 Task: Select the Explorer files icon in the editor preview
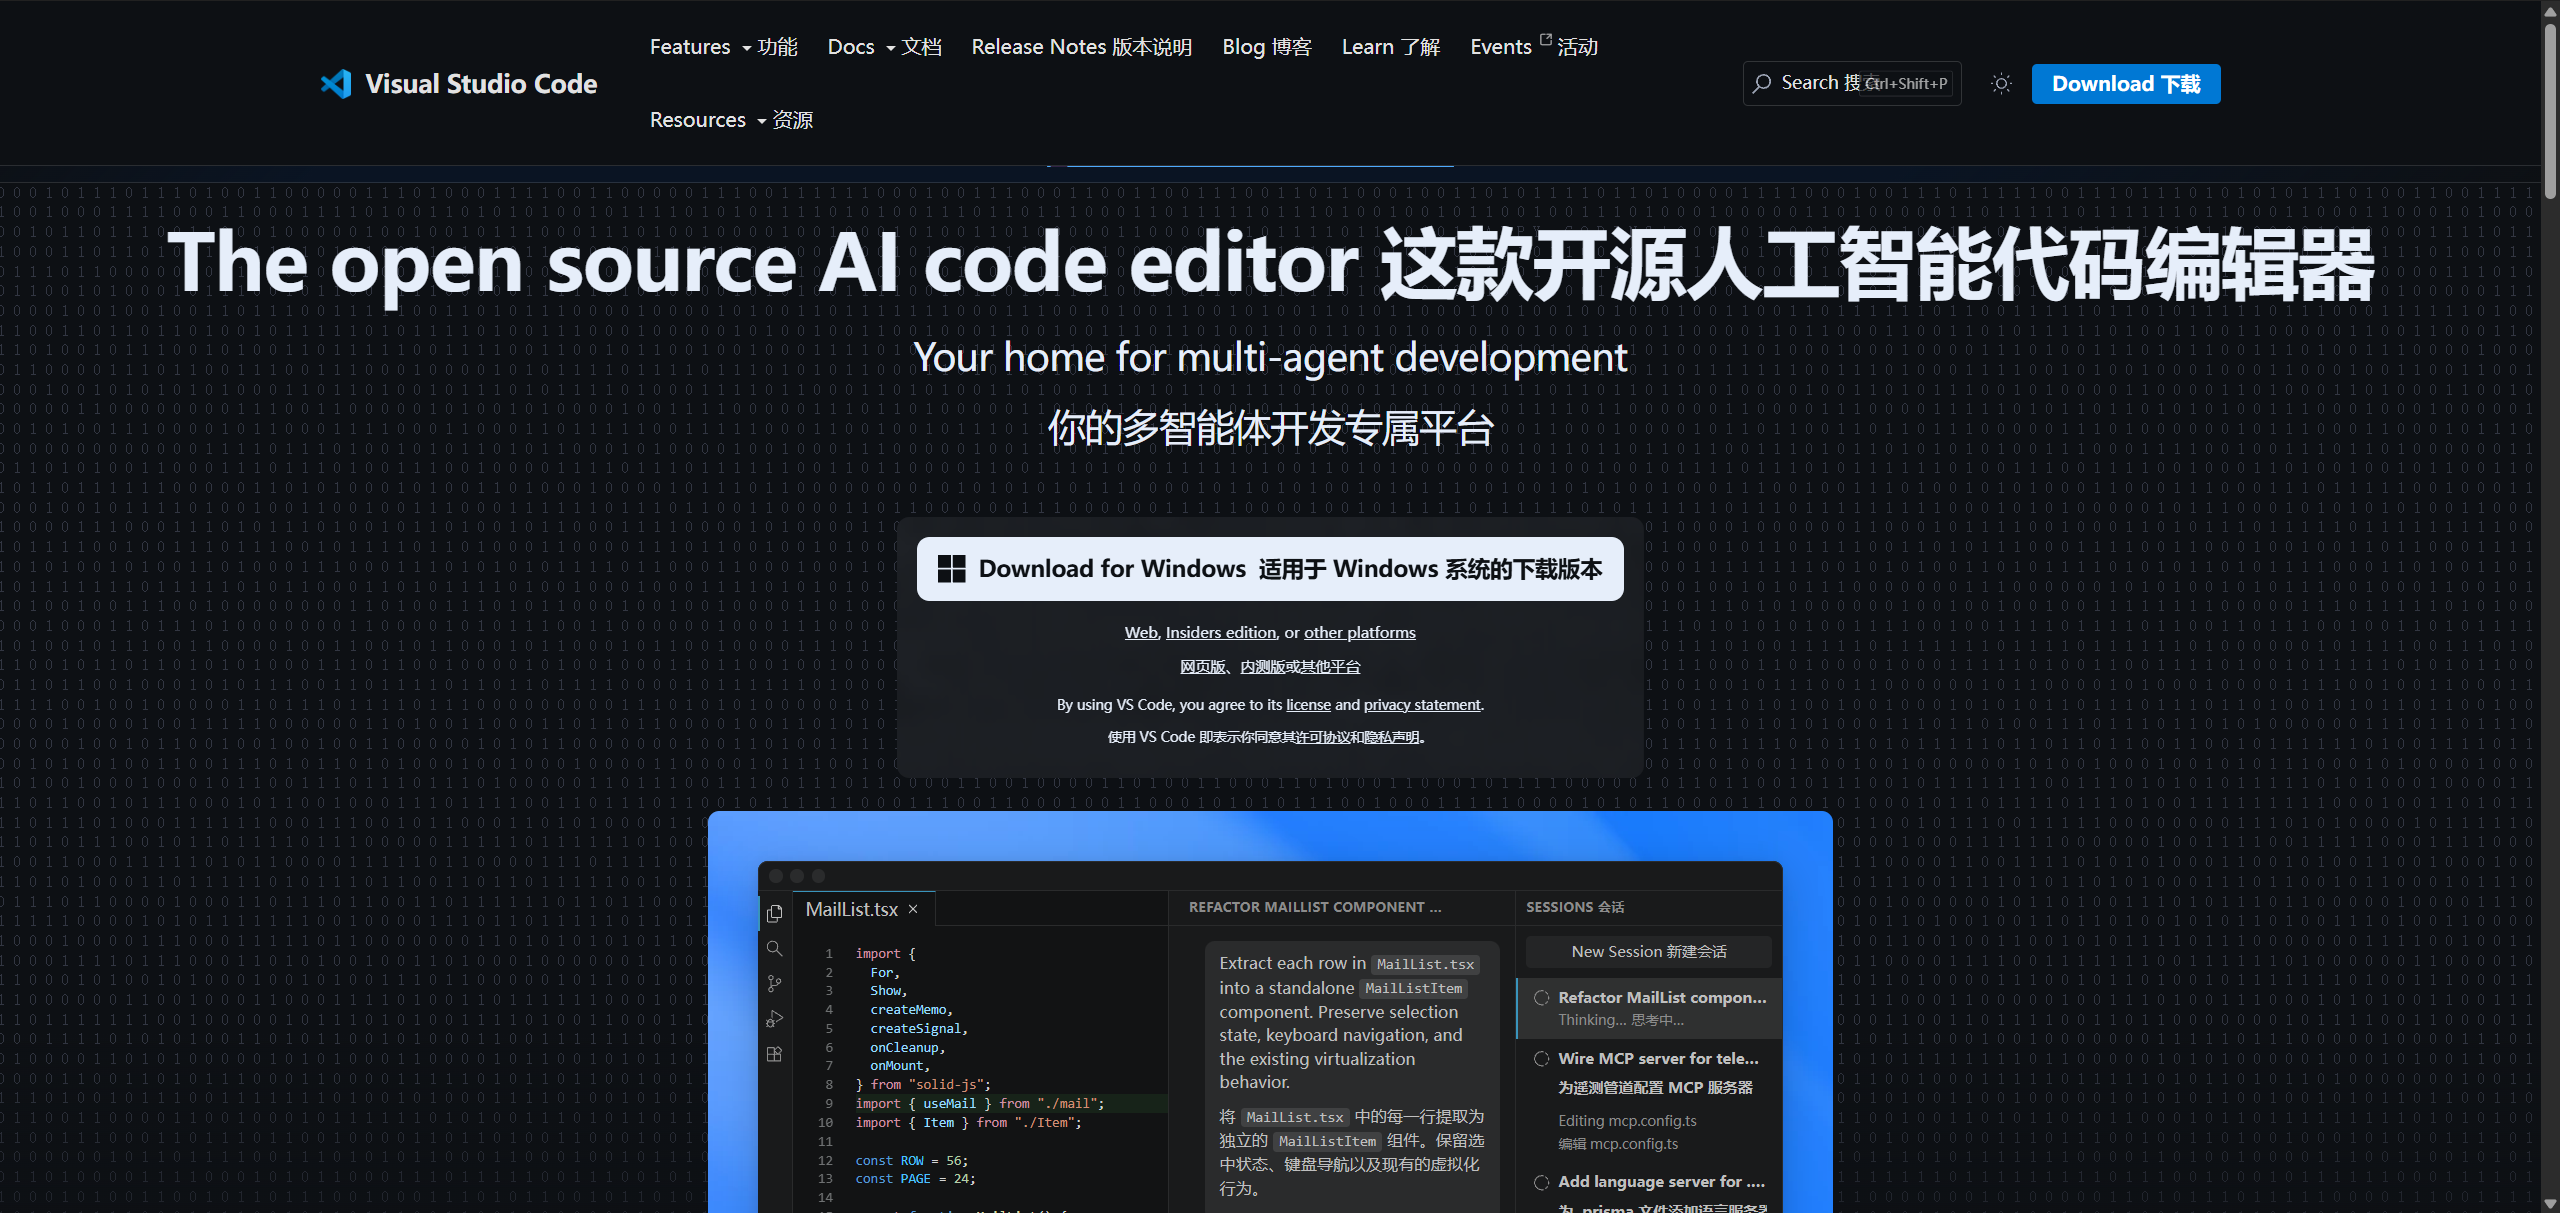[774, 913]
